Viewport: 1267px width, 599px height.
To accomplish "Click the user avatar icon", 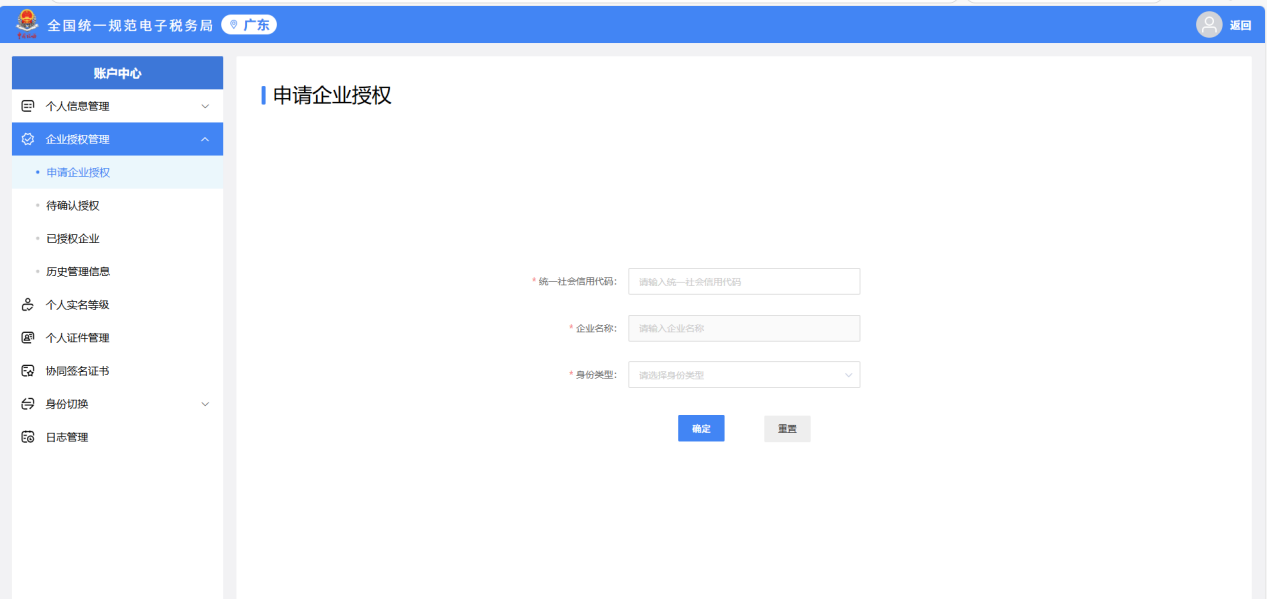I will (x=1209, y=25).
